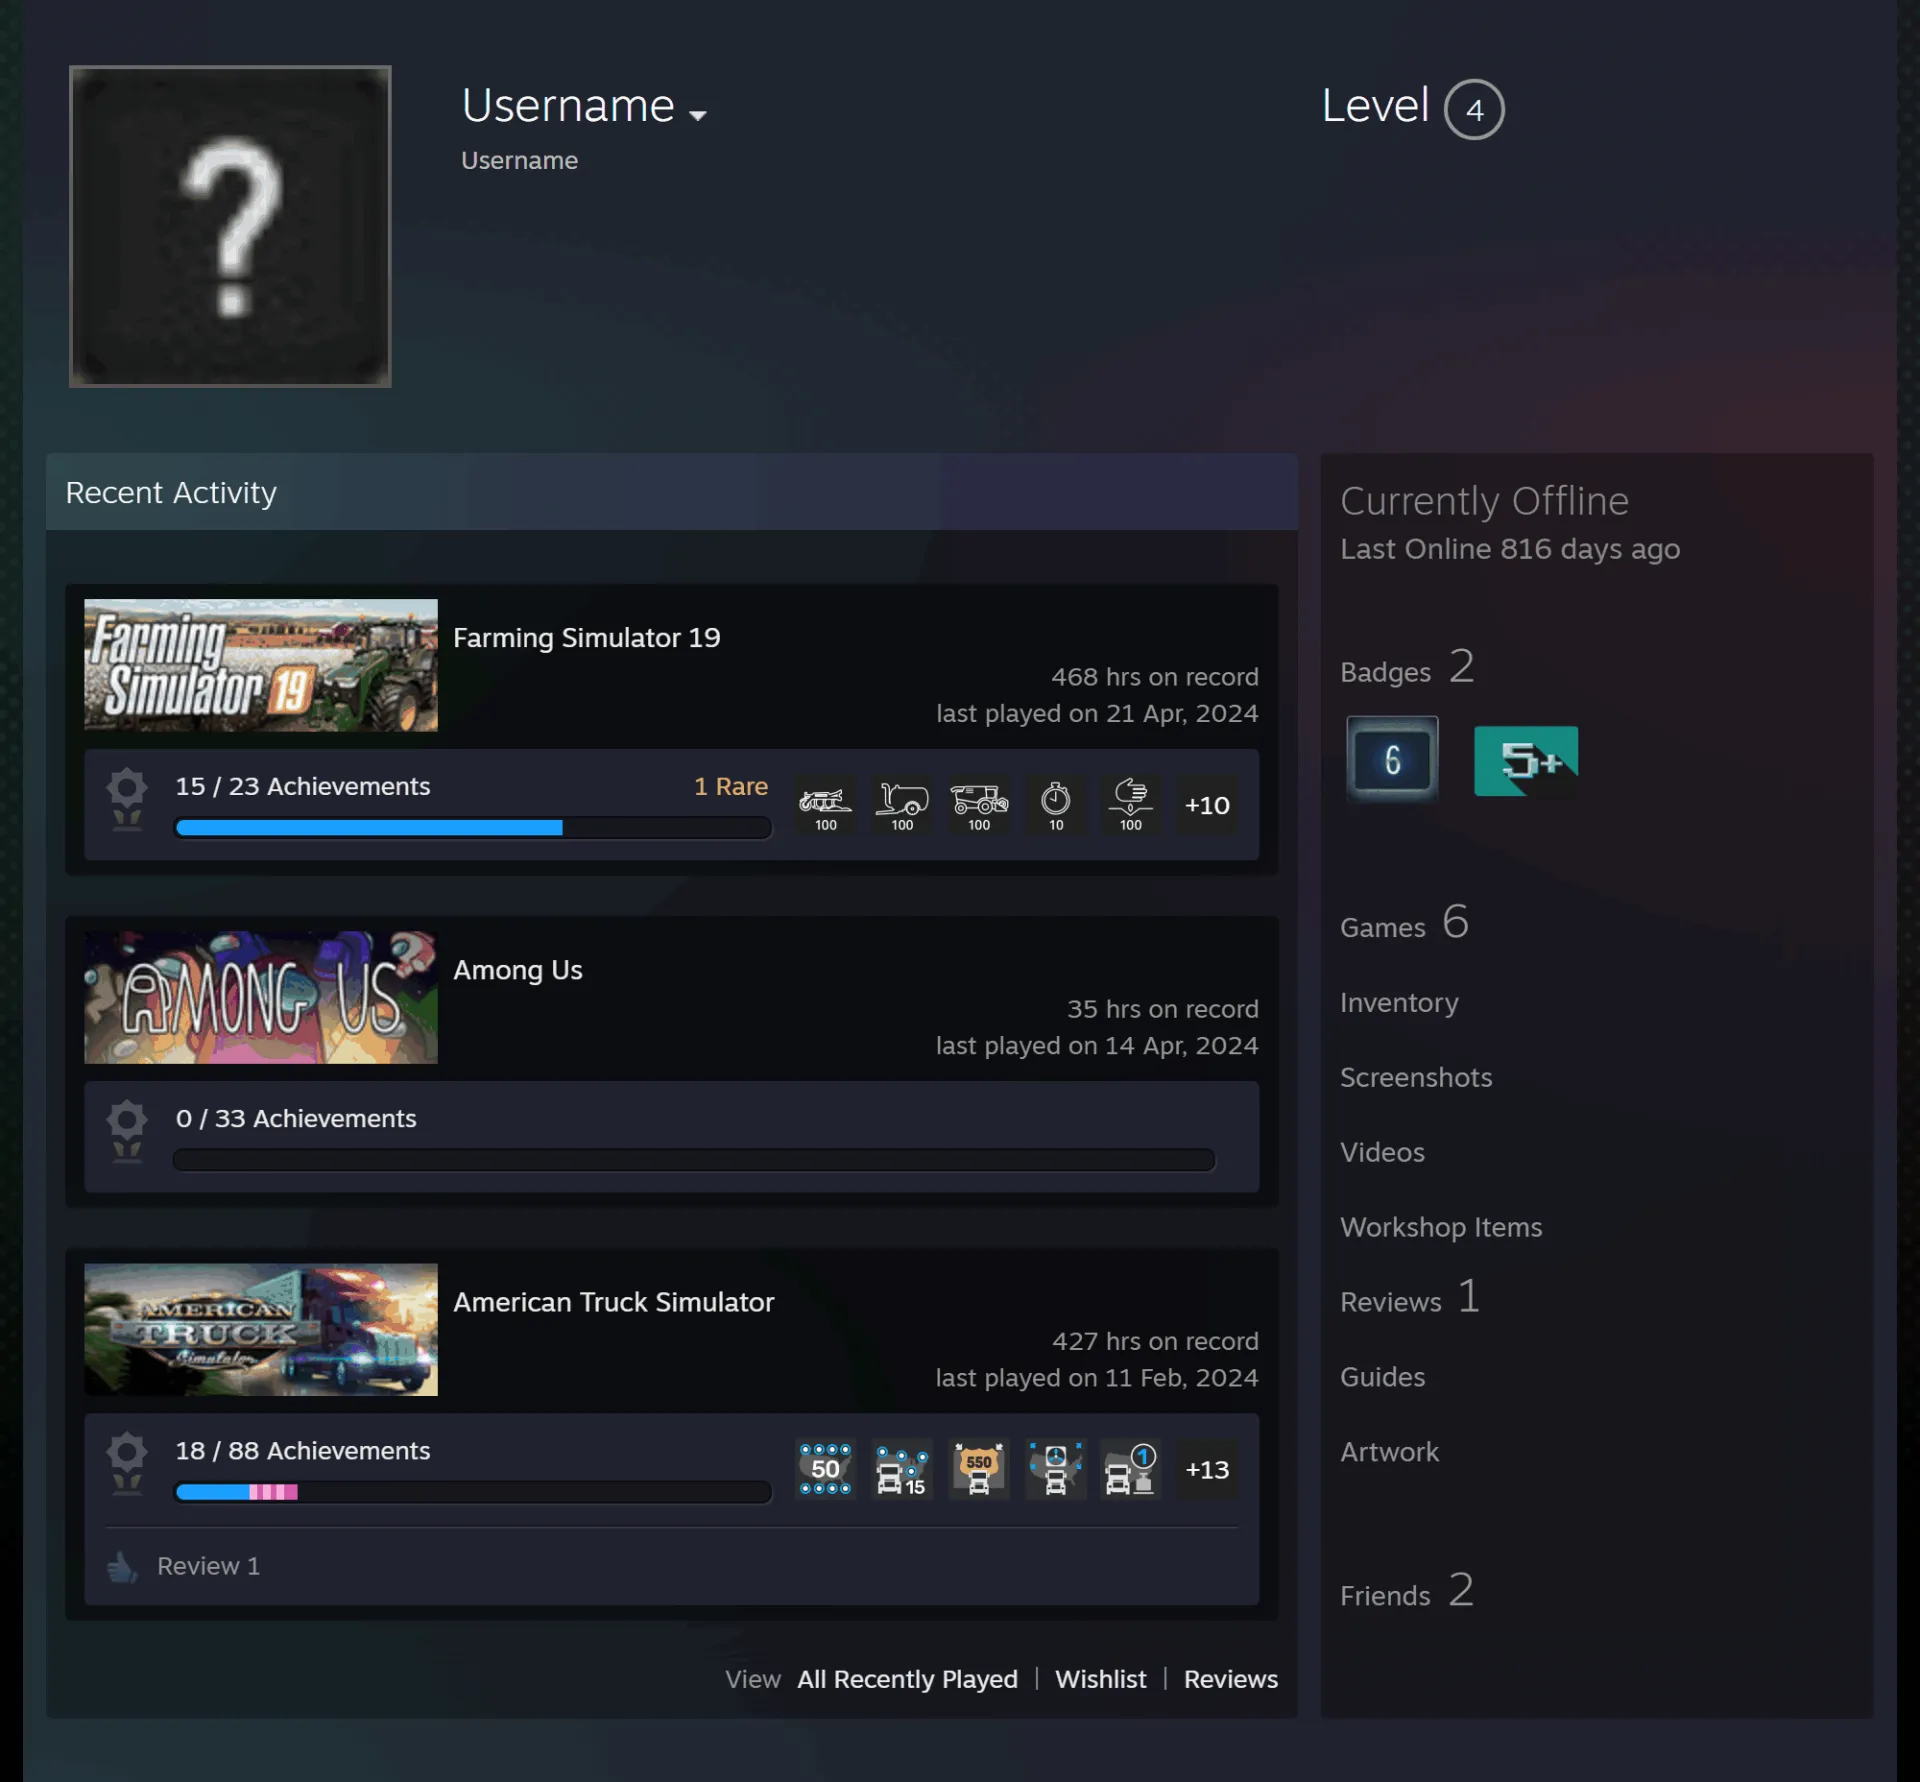This screenshot has width=1920, height=1782.
Task: Open the Badges 2 section
Action: [1407, 668]
